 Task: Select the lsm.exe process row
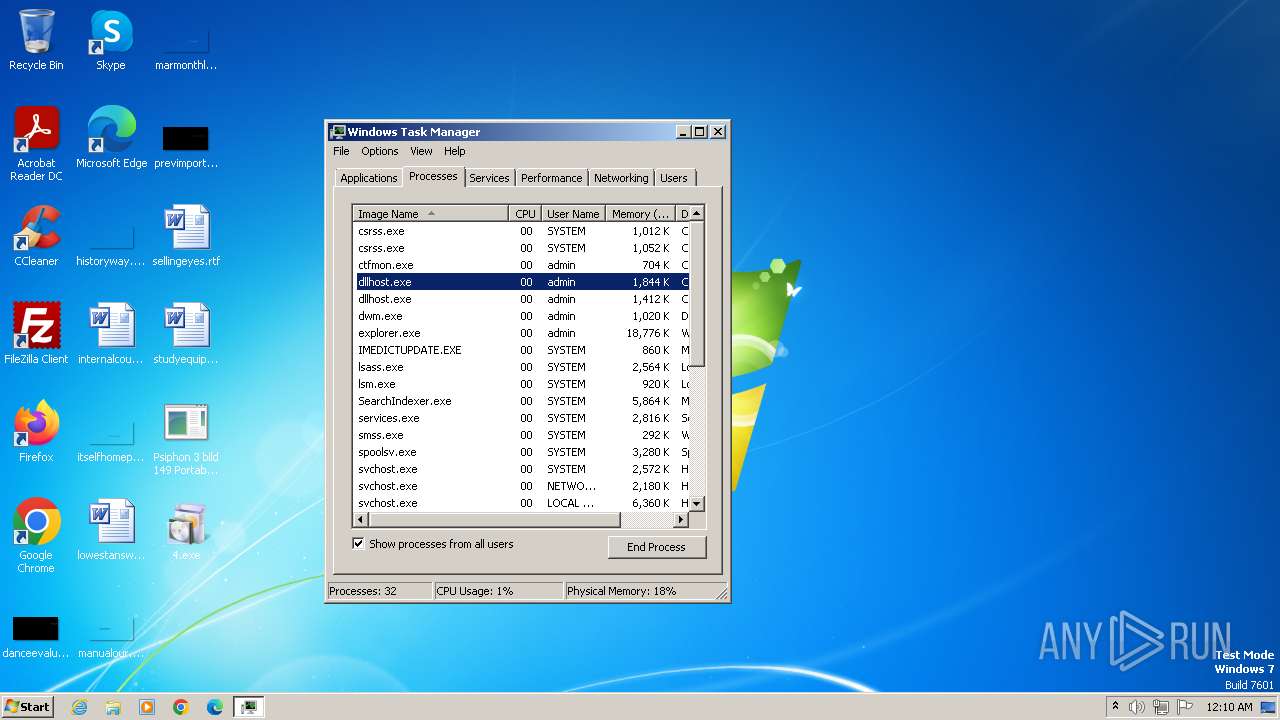click(521, 384)
